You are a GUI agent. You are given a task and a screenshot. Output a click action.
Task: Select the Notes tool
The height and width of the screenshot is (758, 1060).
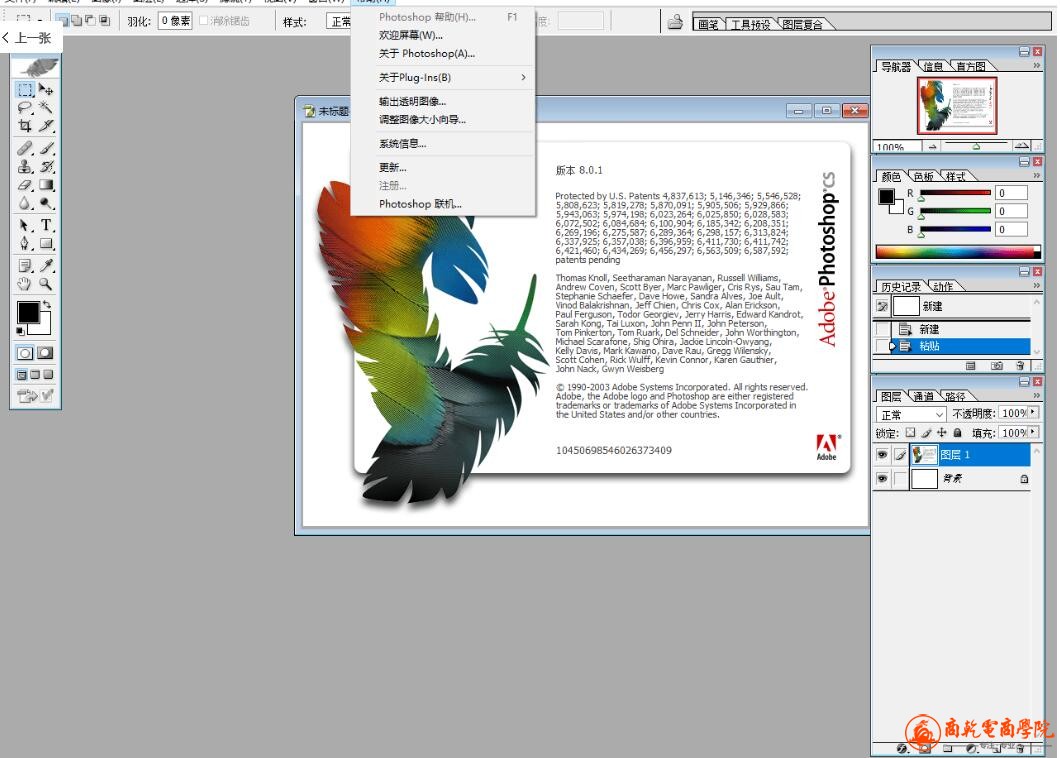25,266
